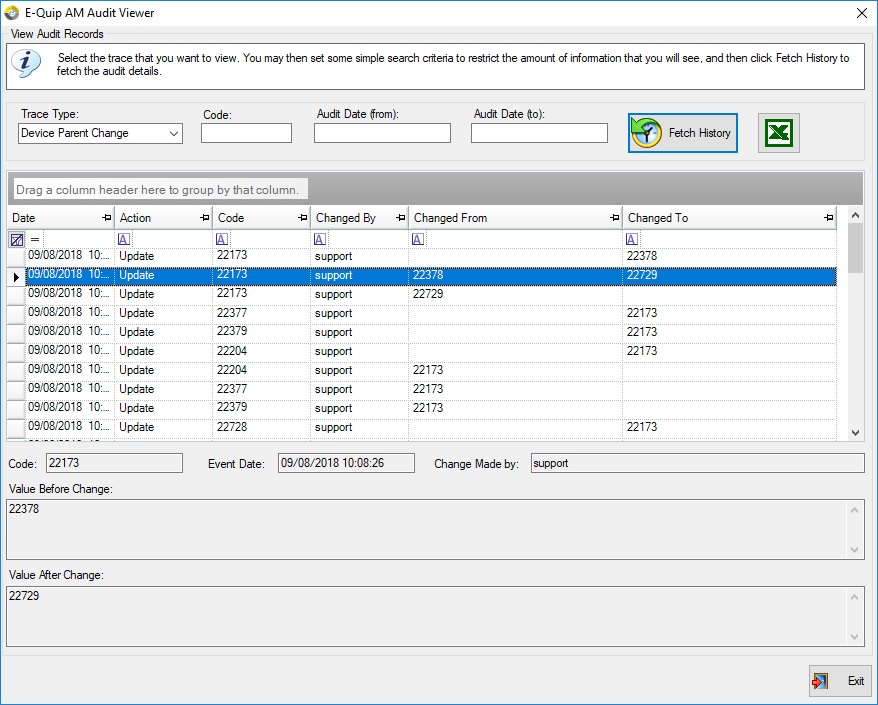Screen dimensions: 878x705
Task: Open the Code column filter operator icon
Action: coord(222,240)
